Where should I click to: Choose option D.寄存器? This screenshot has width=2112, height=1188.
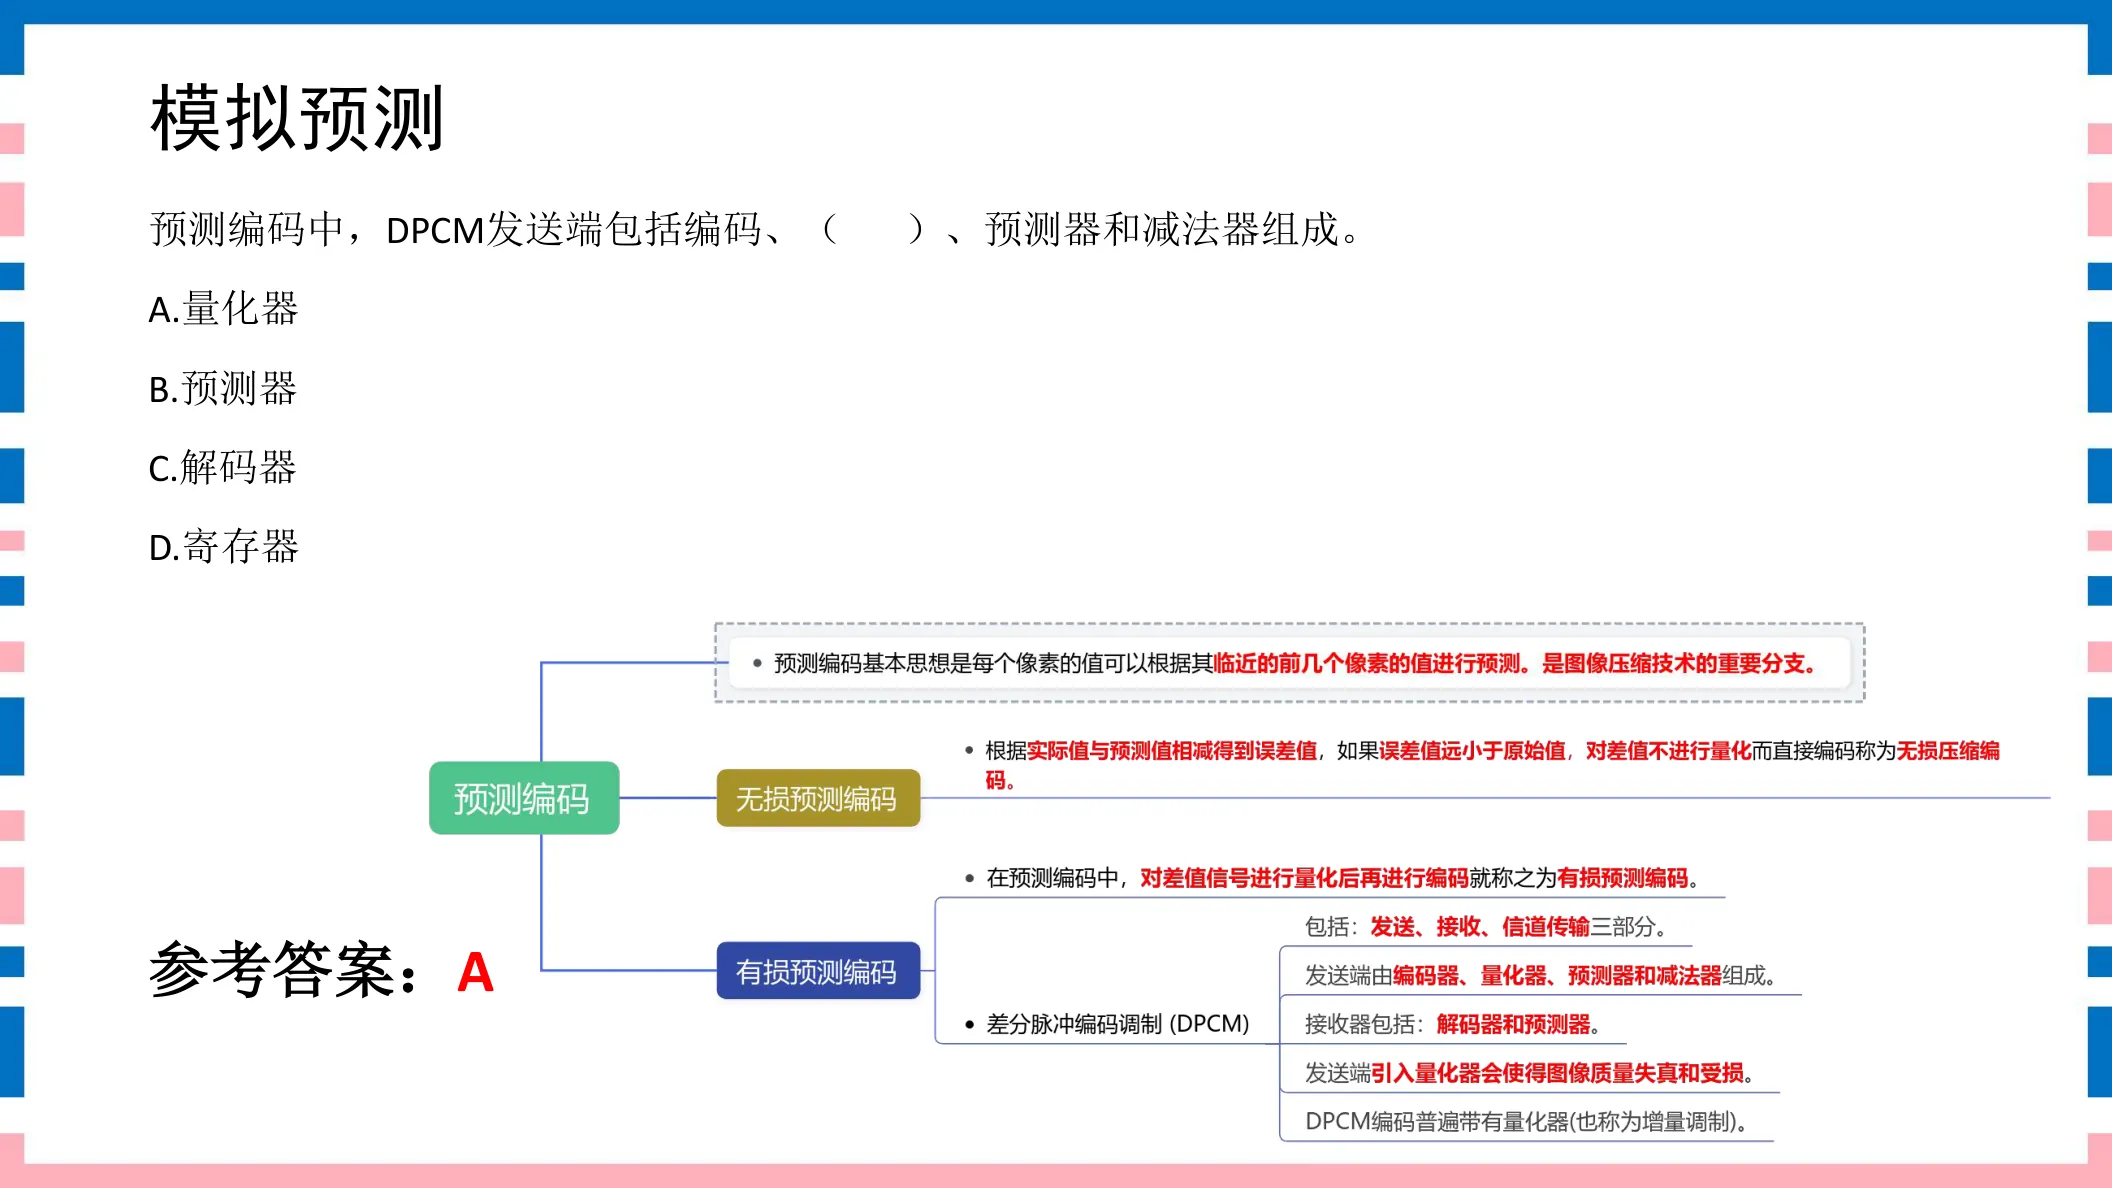(x=223, y=547)
